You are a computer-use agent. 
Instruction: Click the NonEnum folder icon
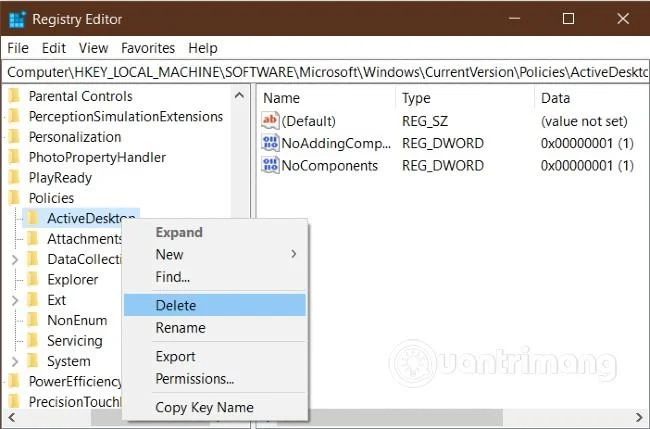click(33, 320)
